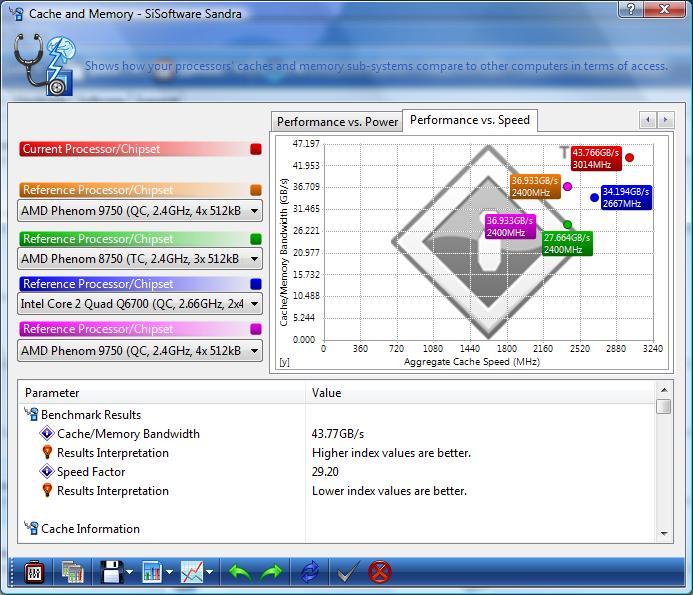Viewport: 693px width, 595px height.
Task: Click the bar chart options icon
Action: coord(152,572)
